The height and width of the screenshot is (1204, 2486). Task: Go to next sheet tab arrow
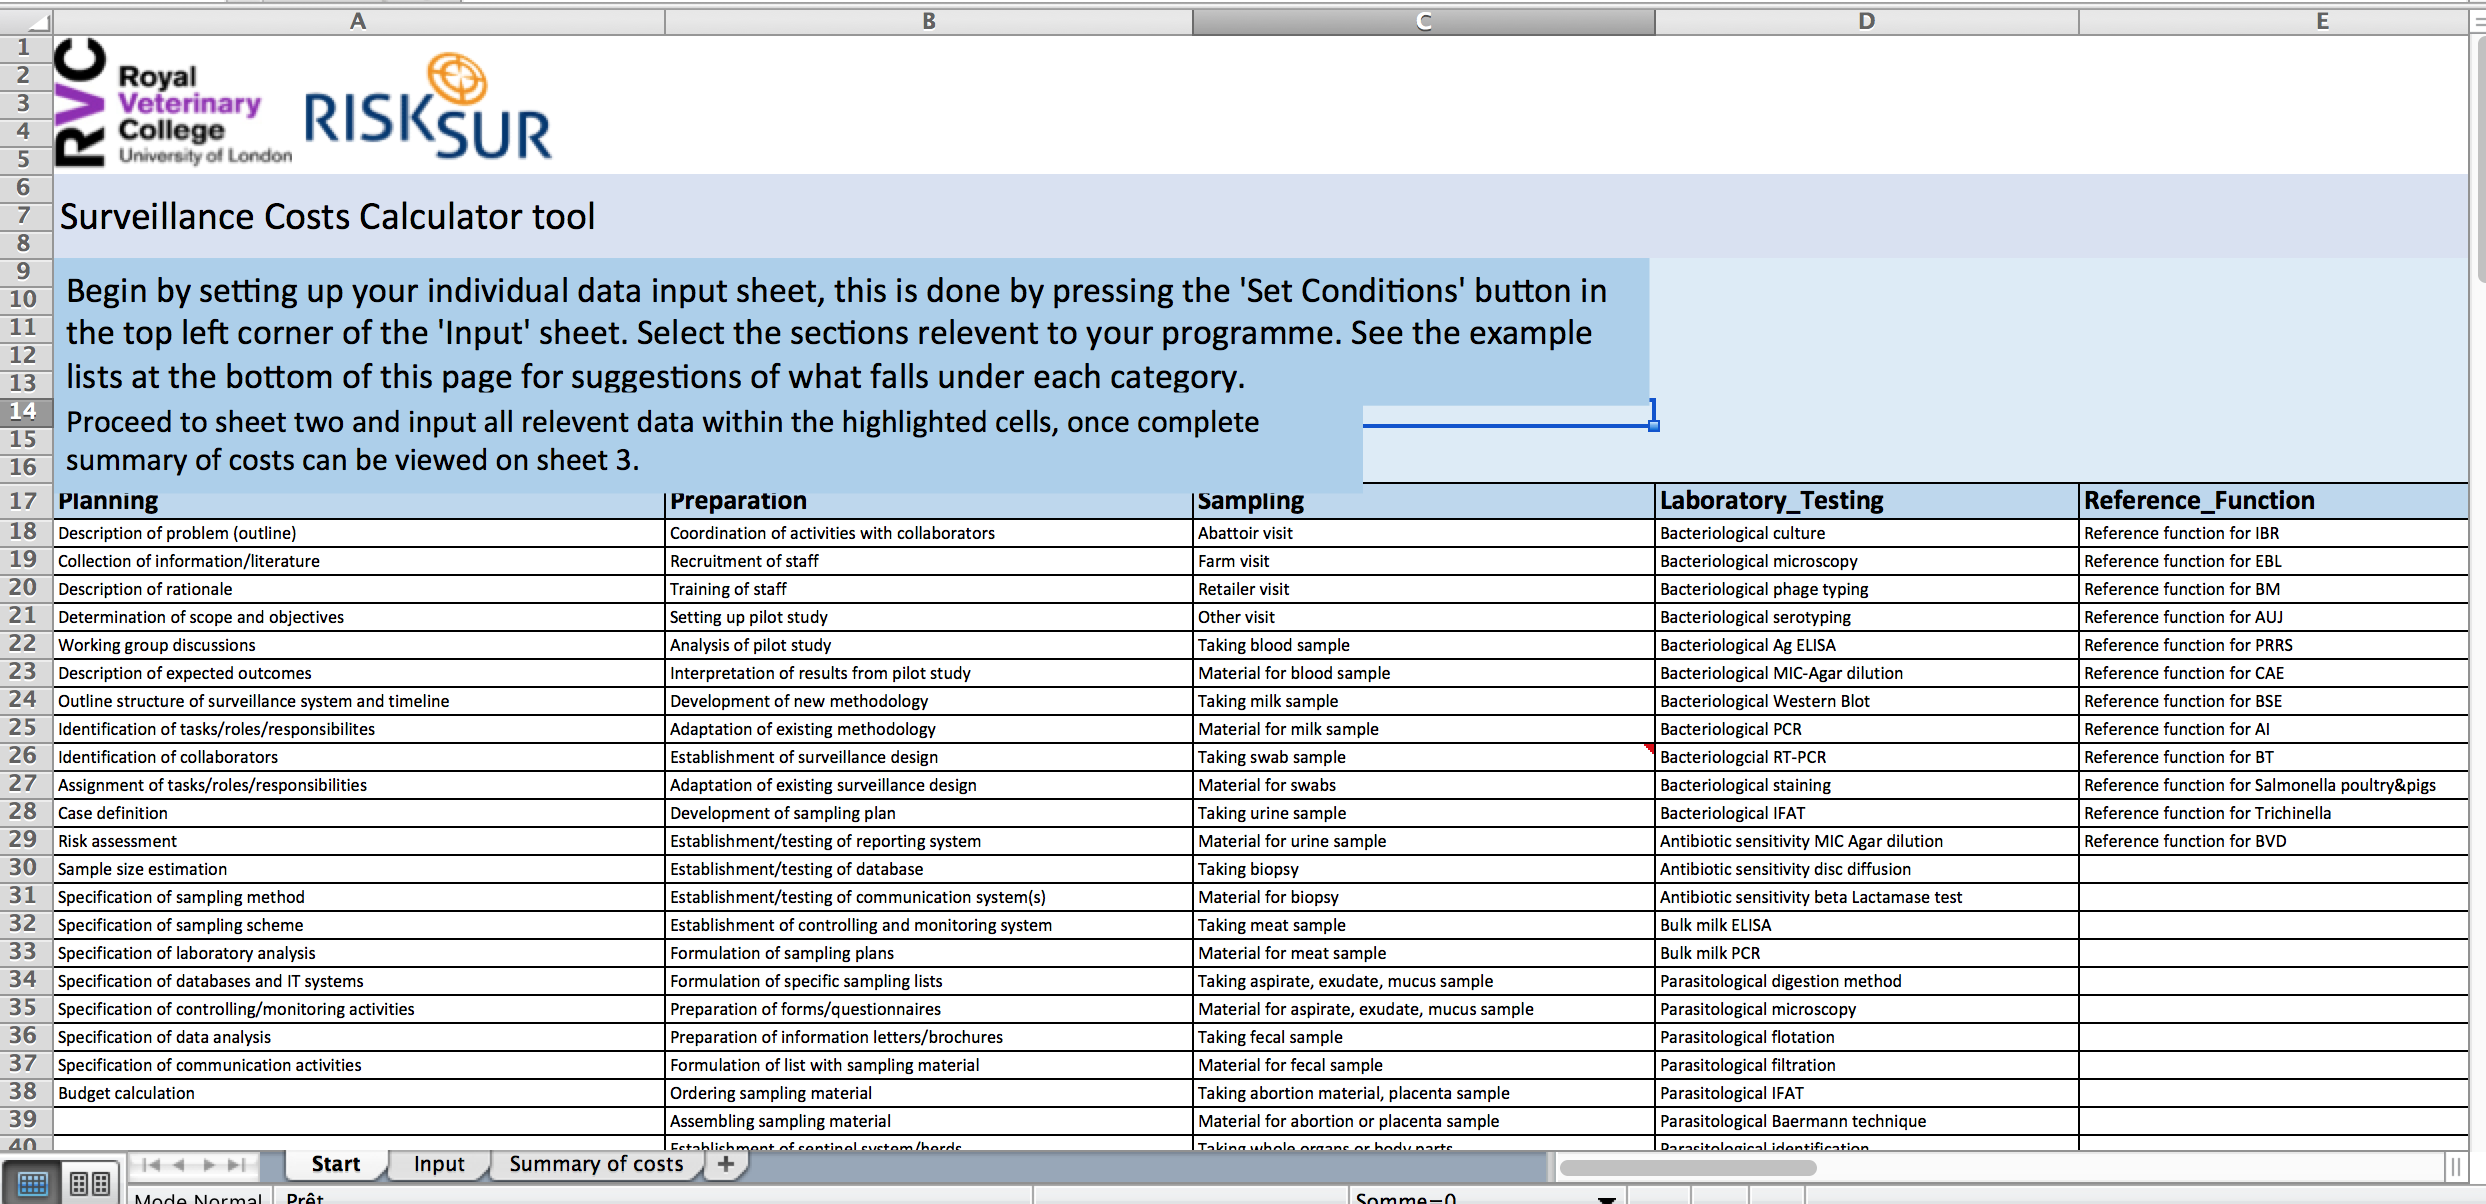coord(208,1164)
